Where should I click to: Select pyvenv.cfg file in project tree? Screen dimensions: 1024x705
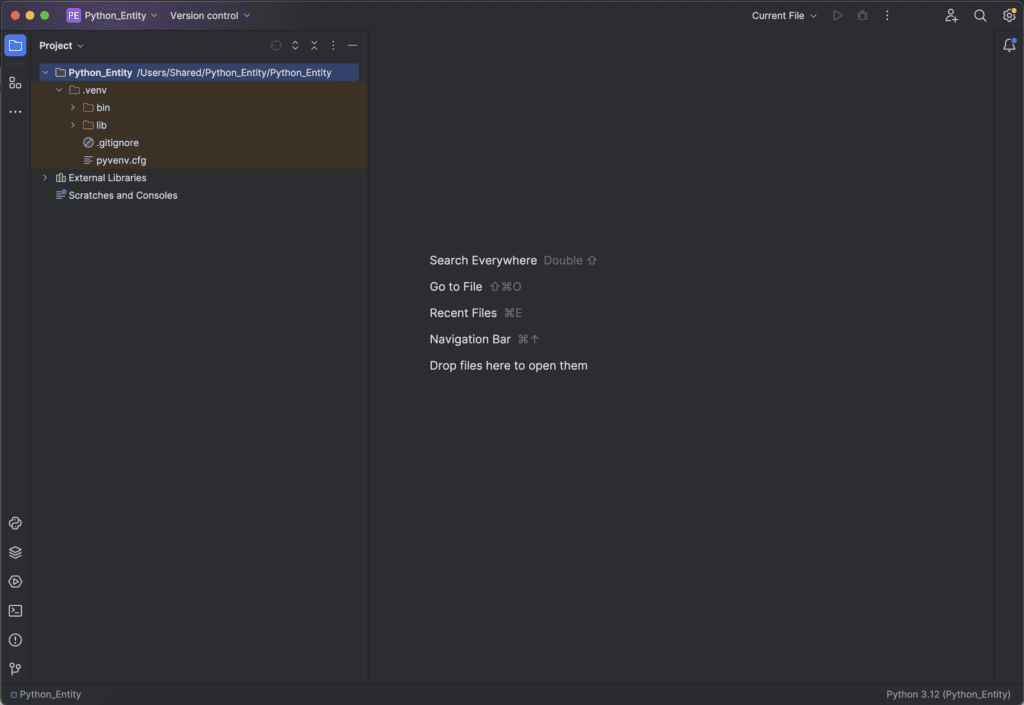121,160
